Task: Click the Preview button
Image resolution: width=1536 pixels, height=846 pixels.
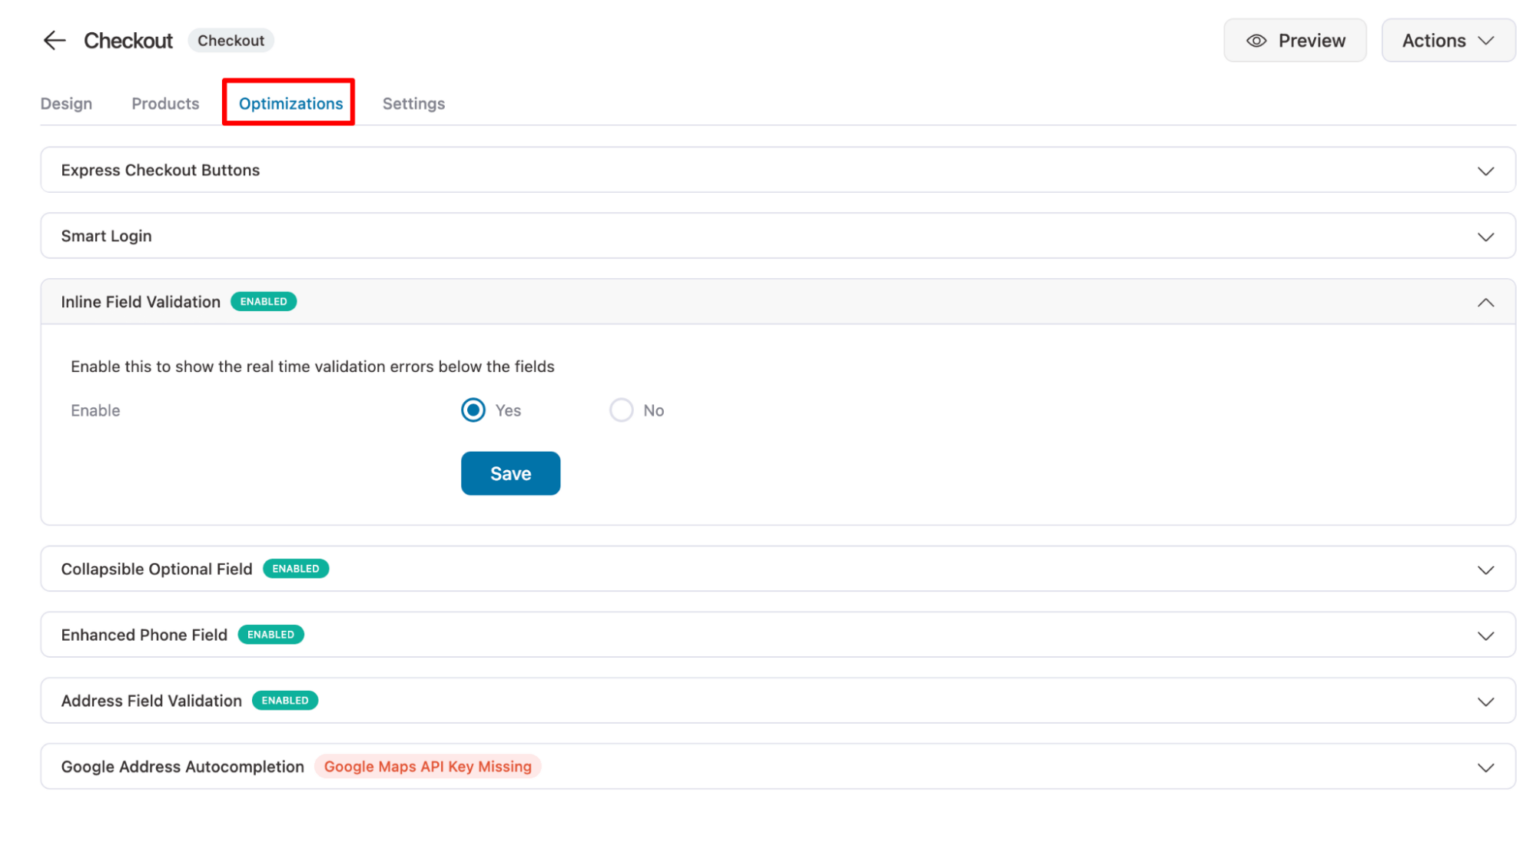Action: [1295, 40]
